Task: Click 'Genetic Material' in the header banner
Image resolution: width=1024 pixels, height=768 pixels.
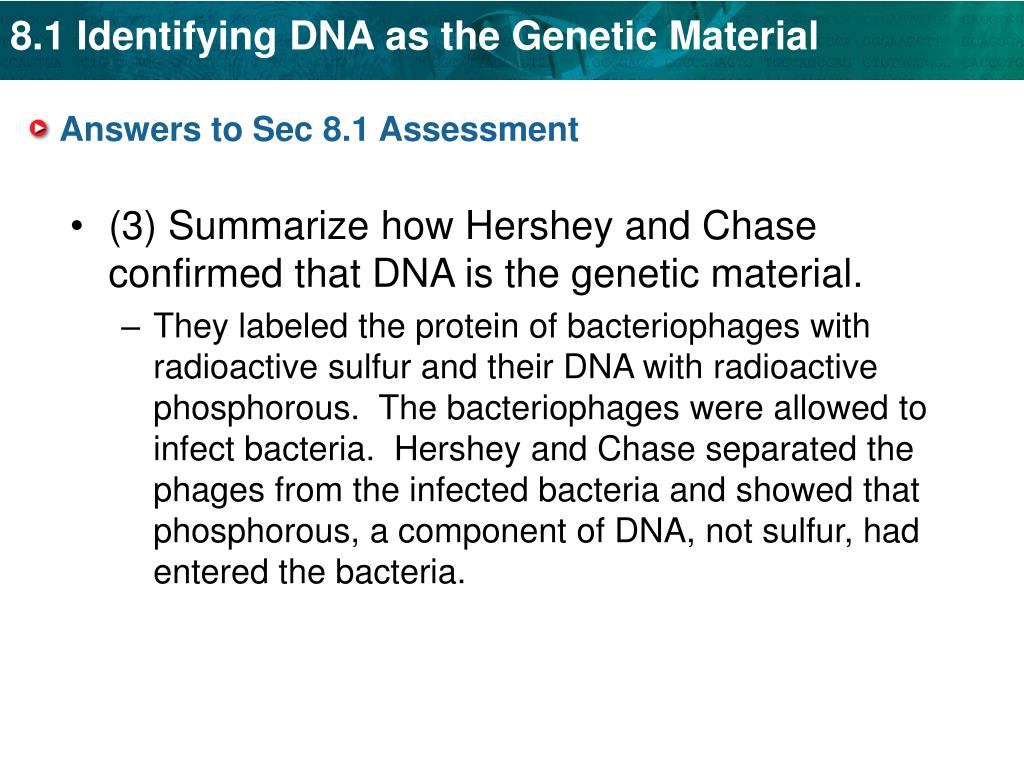Action: (x=664, y=35)
